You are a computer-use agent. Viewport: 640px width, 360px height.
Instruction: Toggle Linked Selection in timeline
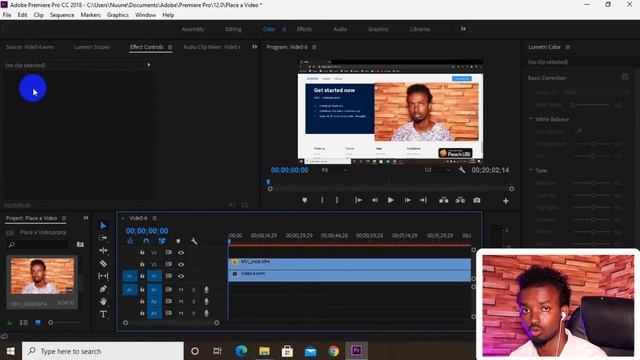[162, 241]
